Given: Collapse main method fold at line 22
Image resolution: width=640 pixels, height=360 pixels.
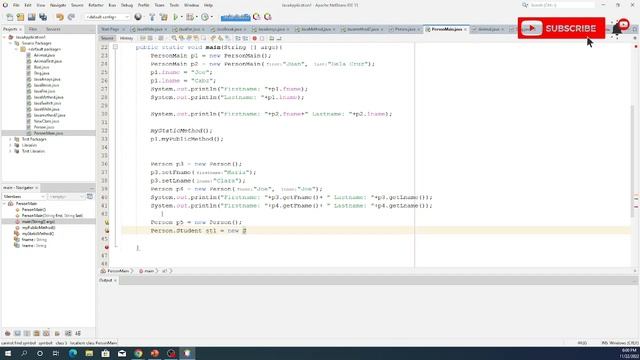Looking at the screenshot, I should pyautogui.click(x=116, y=47).
